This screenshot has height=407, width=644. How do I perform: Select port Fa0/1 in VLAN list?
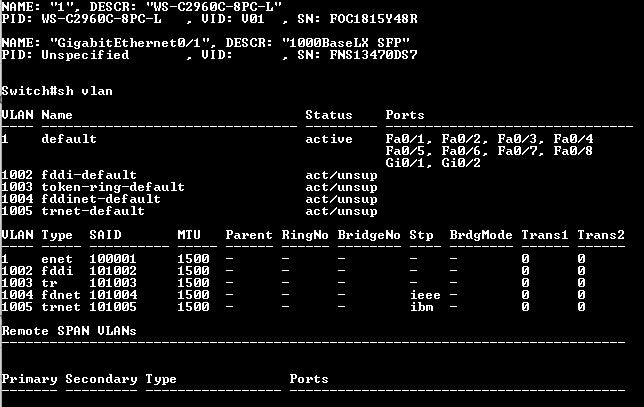tap(405, 139)
